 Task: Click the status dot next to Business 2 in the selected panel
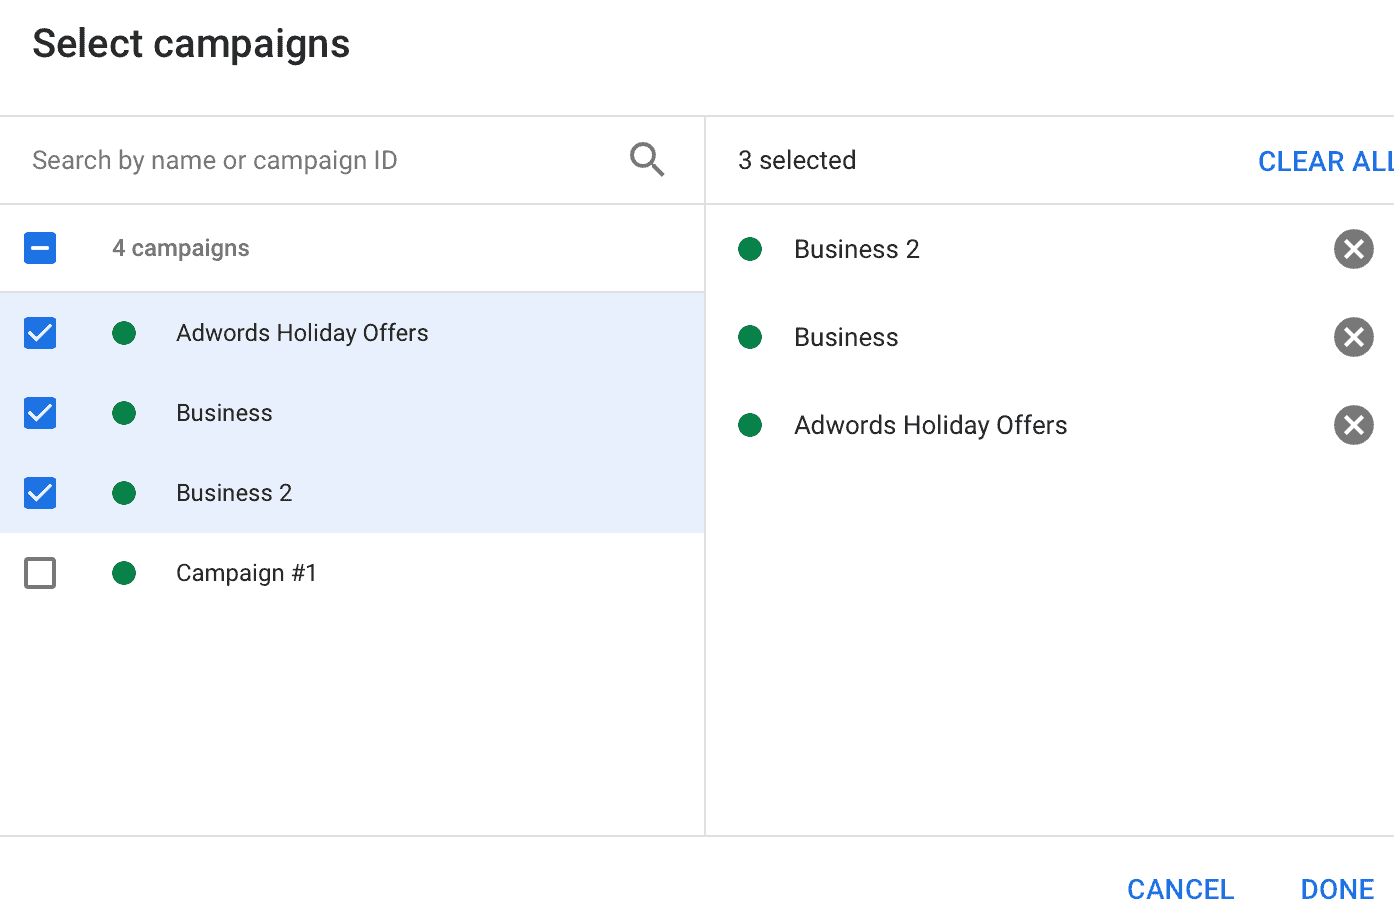click(750, 249)
